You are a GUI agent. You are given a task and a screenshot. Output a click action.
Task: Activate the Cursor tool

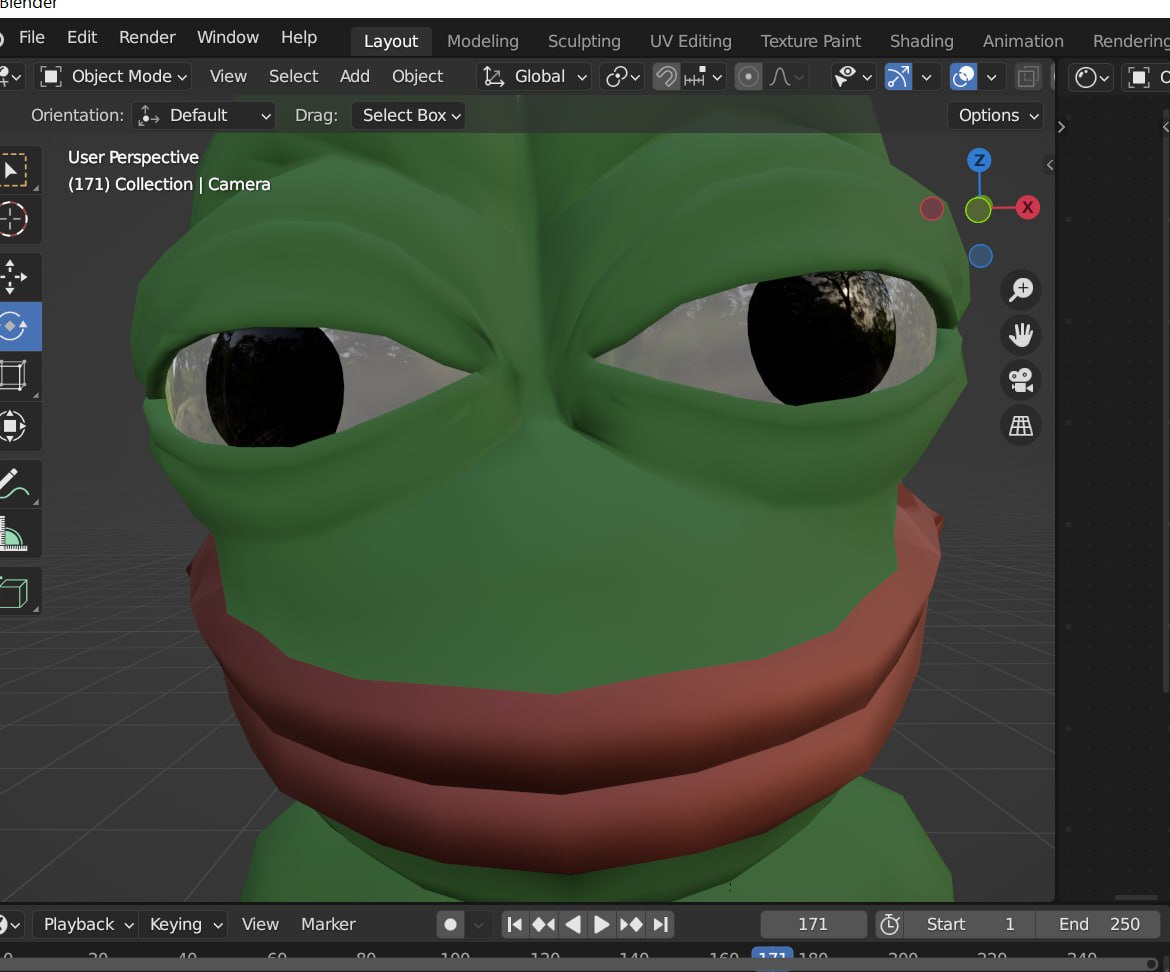pos(13,219)
